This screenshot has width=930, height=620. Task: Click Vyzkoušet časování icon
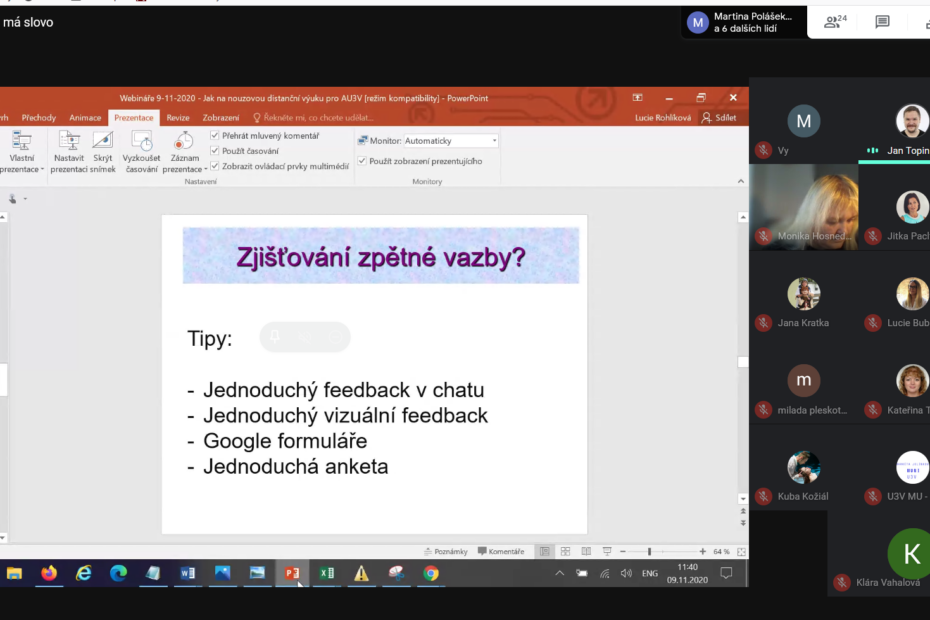click(x=141, y=142)
